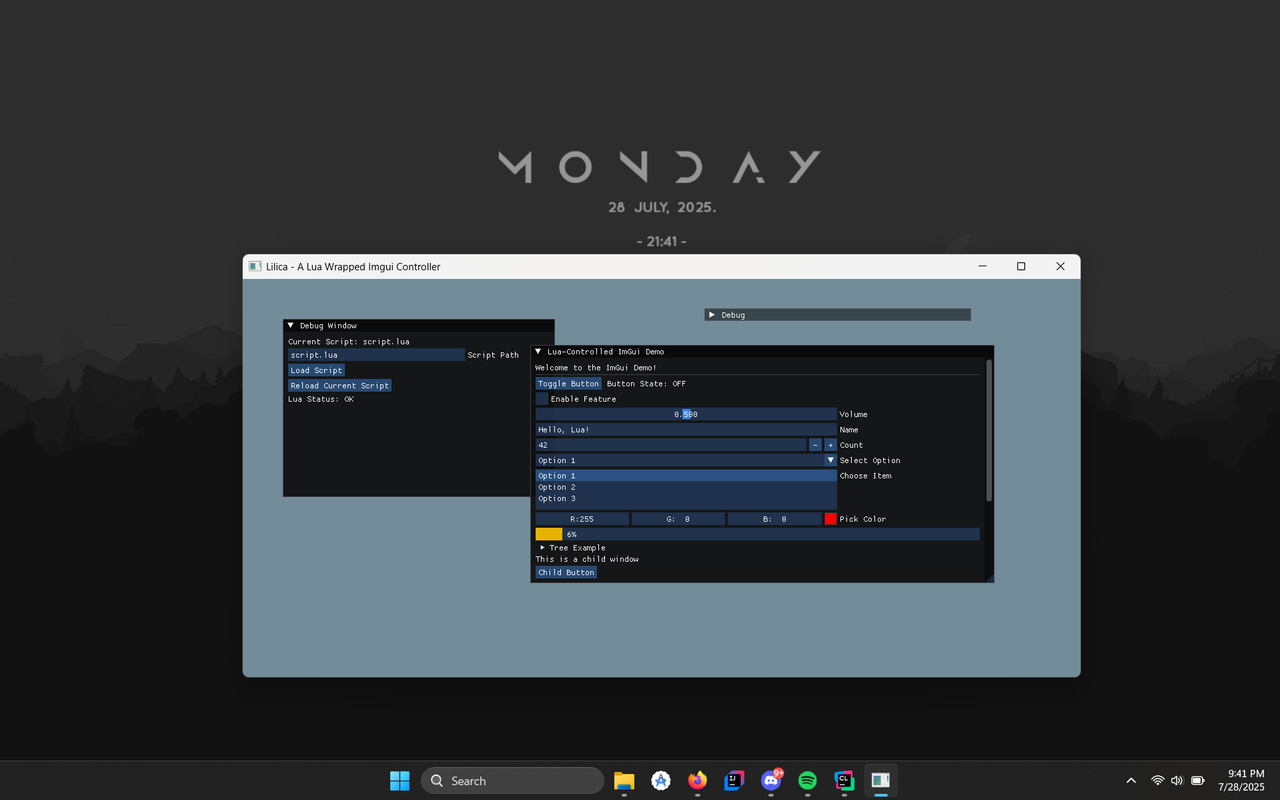Viewport: 1280px width, 800px height.
Task: Open the Wi-Fi network tray icon
Action: click(x=1157, y=781)
